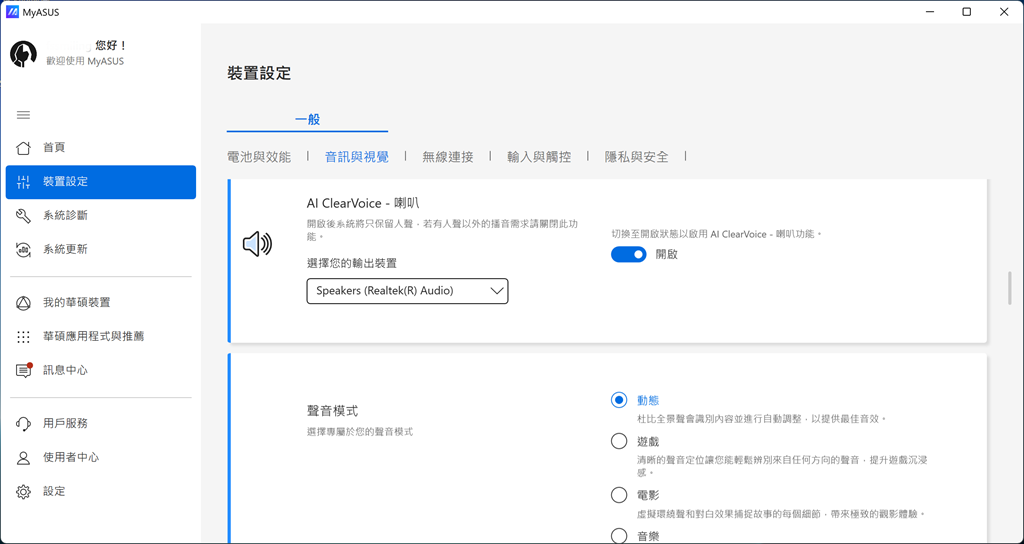Click the home icon beside 首頁
The height and width of the screenshot is (544, 1024).
pyautogui.click(x=24, y=148)
